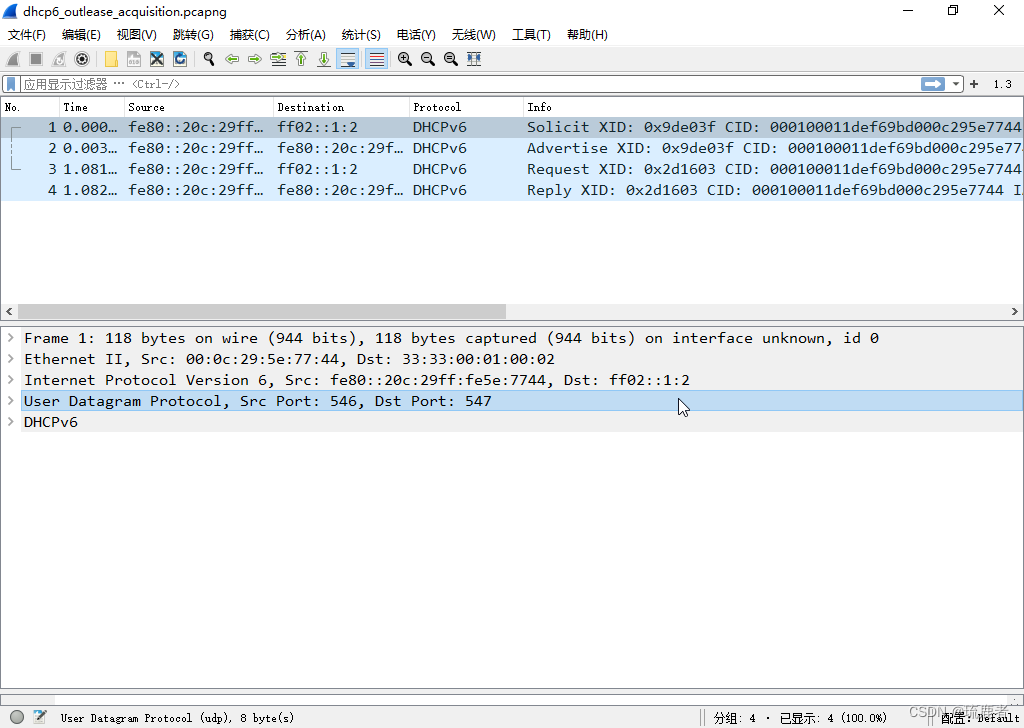Screen dimensions: 1024x728
Task: Click the display filter input field
Action: click(x=469, y=84)
